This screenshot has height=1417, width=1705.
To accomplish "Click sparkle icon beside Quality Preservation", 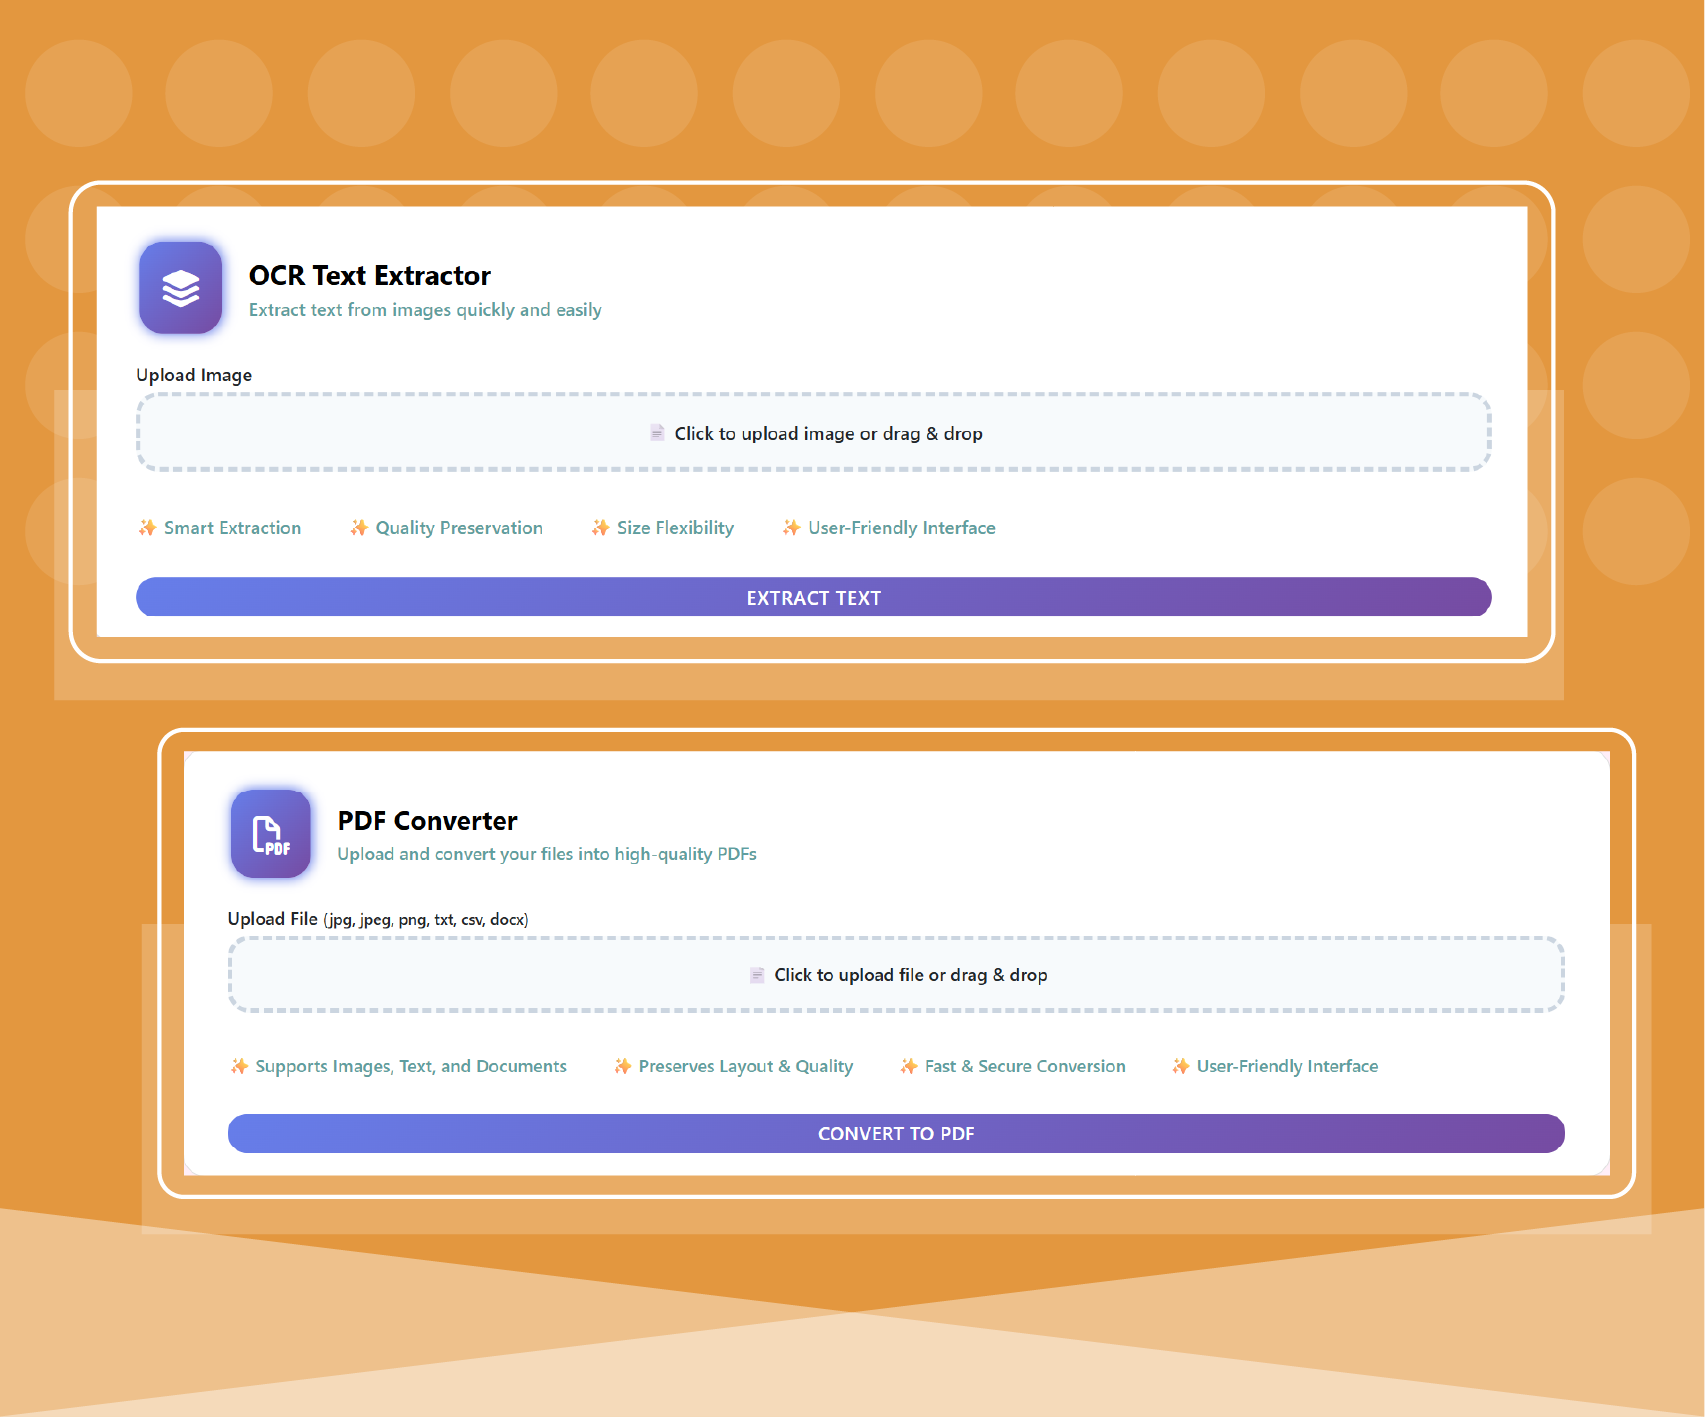I will 359,528.
